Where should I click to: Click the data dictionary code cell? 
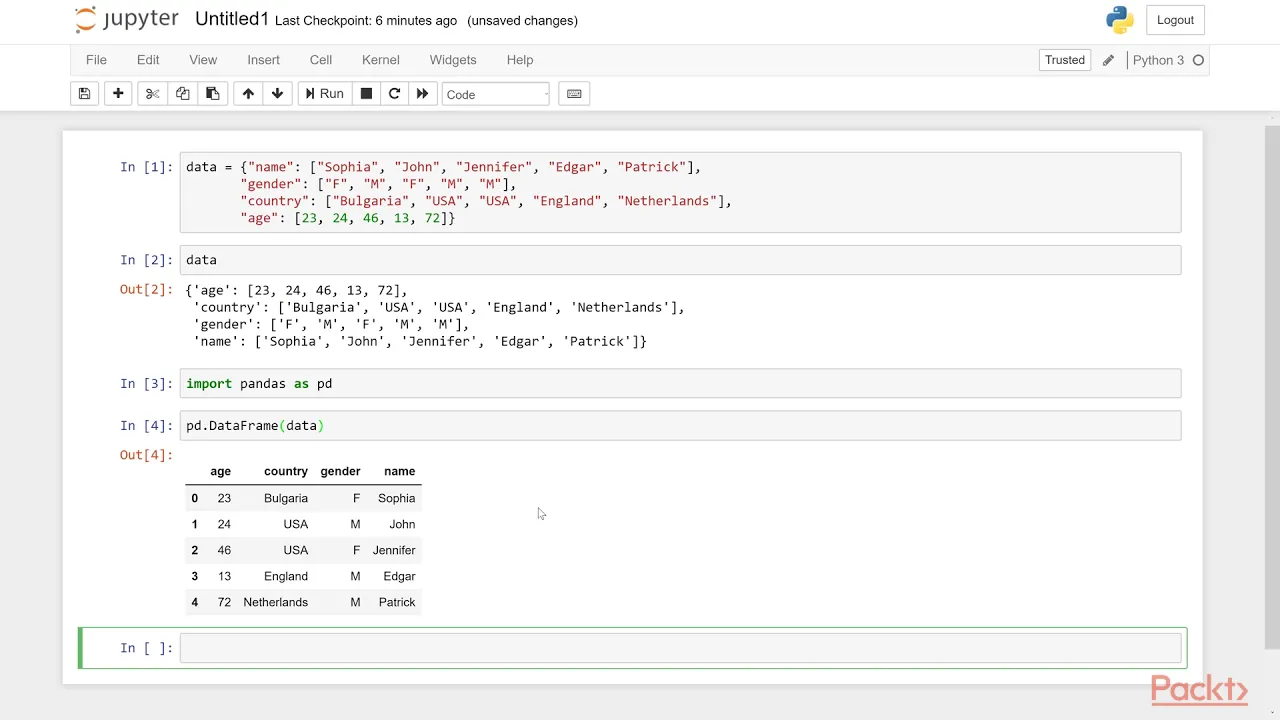click(x=680, y=192)
